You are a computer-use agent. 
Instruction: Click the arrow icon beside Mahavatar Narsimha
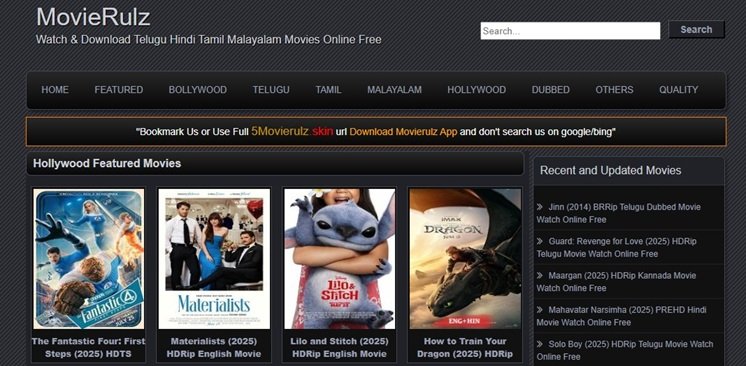pos(540,310)
